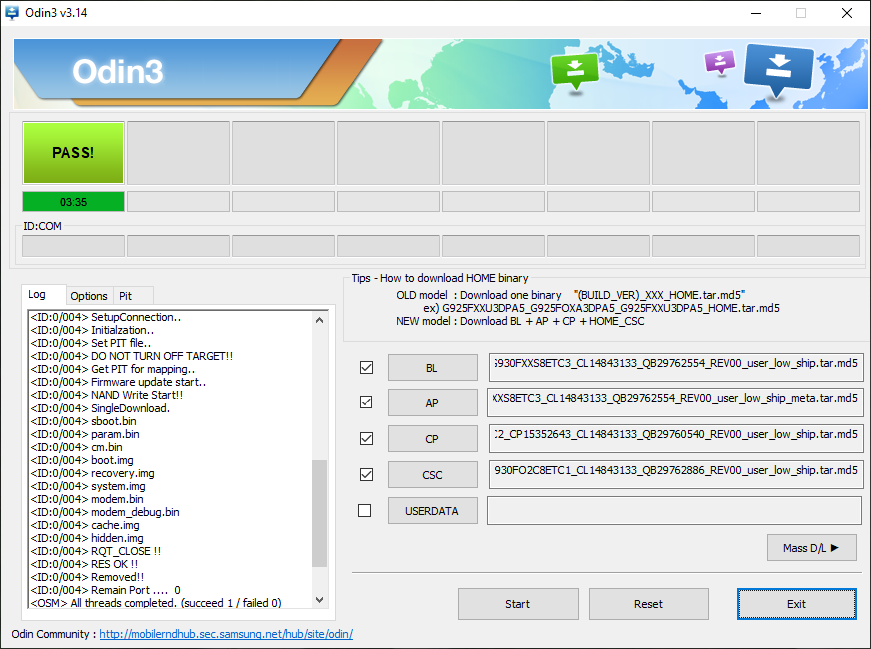
Task: Click the green download icon in banner
Action: tap(574, 70)
